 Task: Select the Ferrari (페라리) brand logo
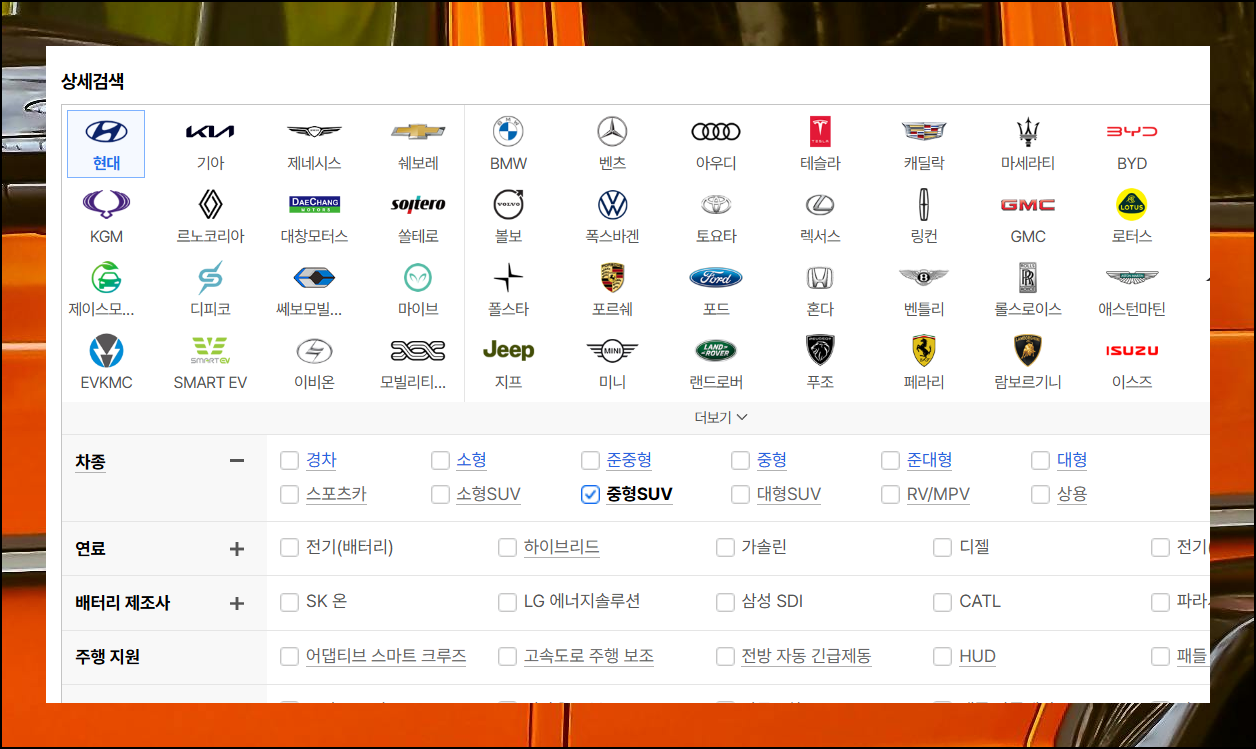tap(924, 350)
